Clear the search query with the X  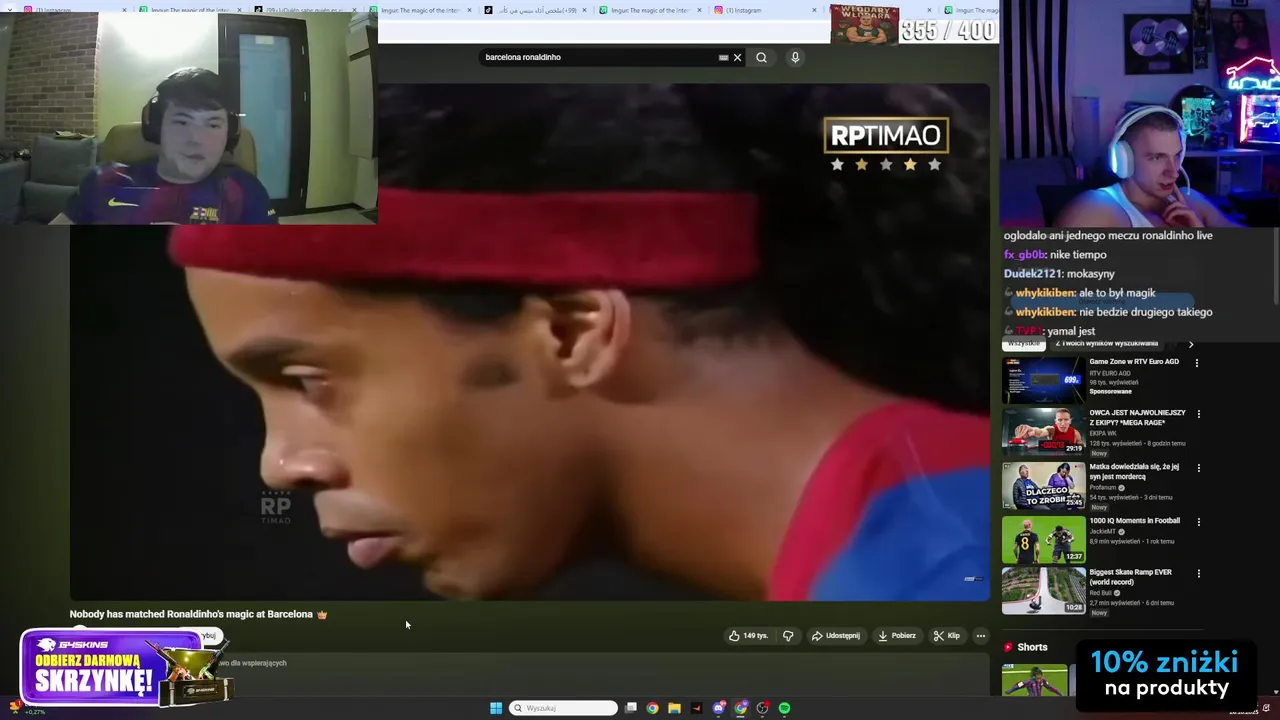(x=738, y=57)
